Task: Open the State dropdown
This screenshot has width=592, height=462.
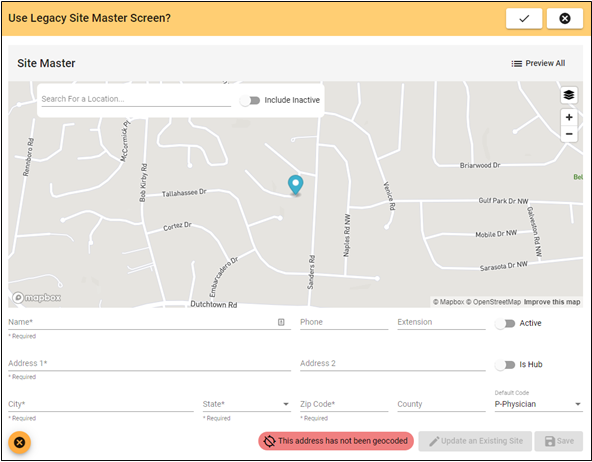Action: tap(247, 404)
